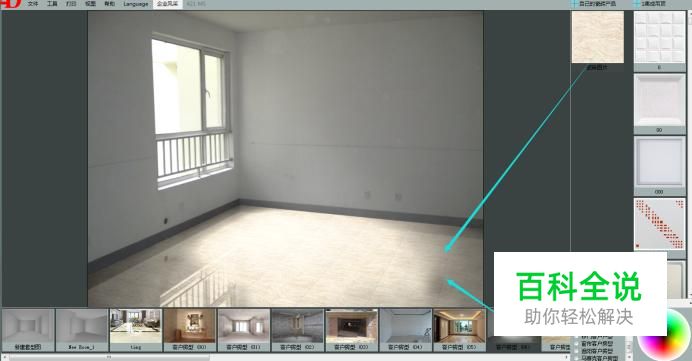The width and height of the screenshot is (692, 361).
Task: Click the plus icon above the marble tile
Action: point(574,4)
